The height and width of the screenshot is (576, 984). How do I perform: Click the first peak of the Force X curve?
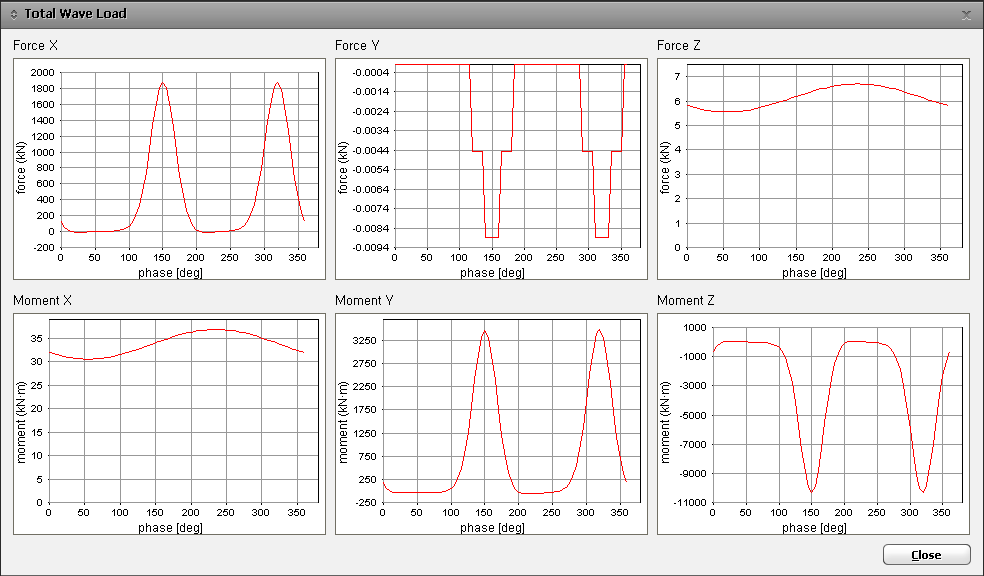pyautogui.click(x=161, y=84)
